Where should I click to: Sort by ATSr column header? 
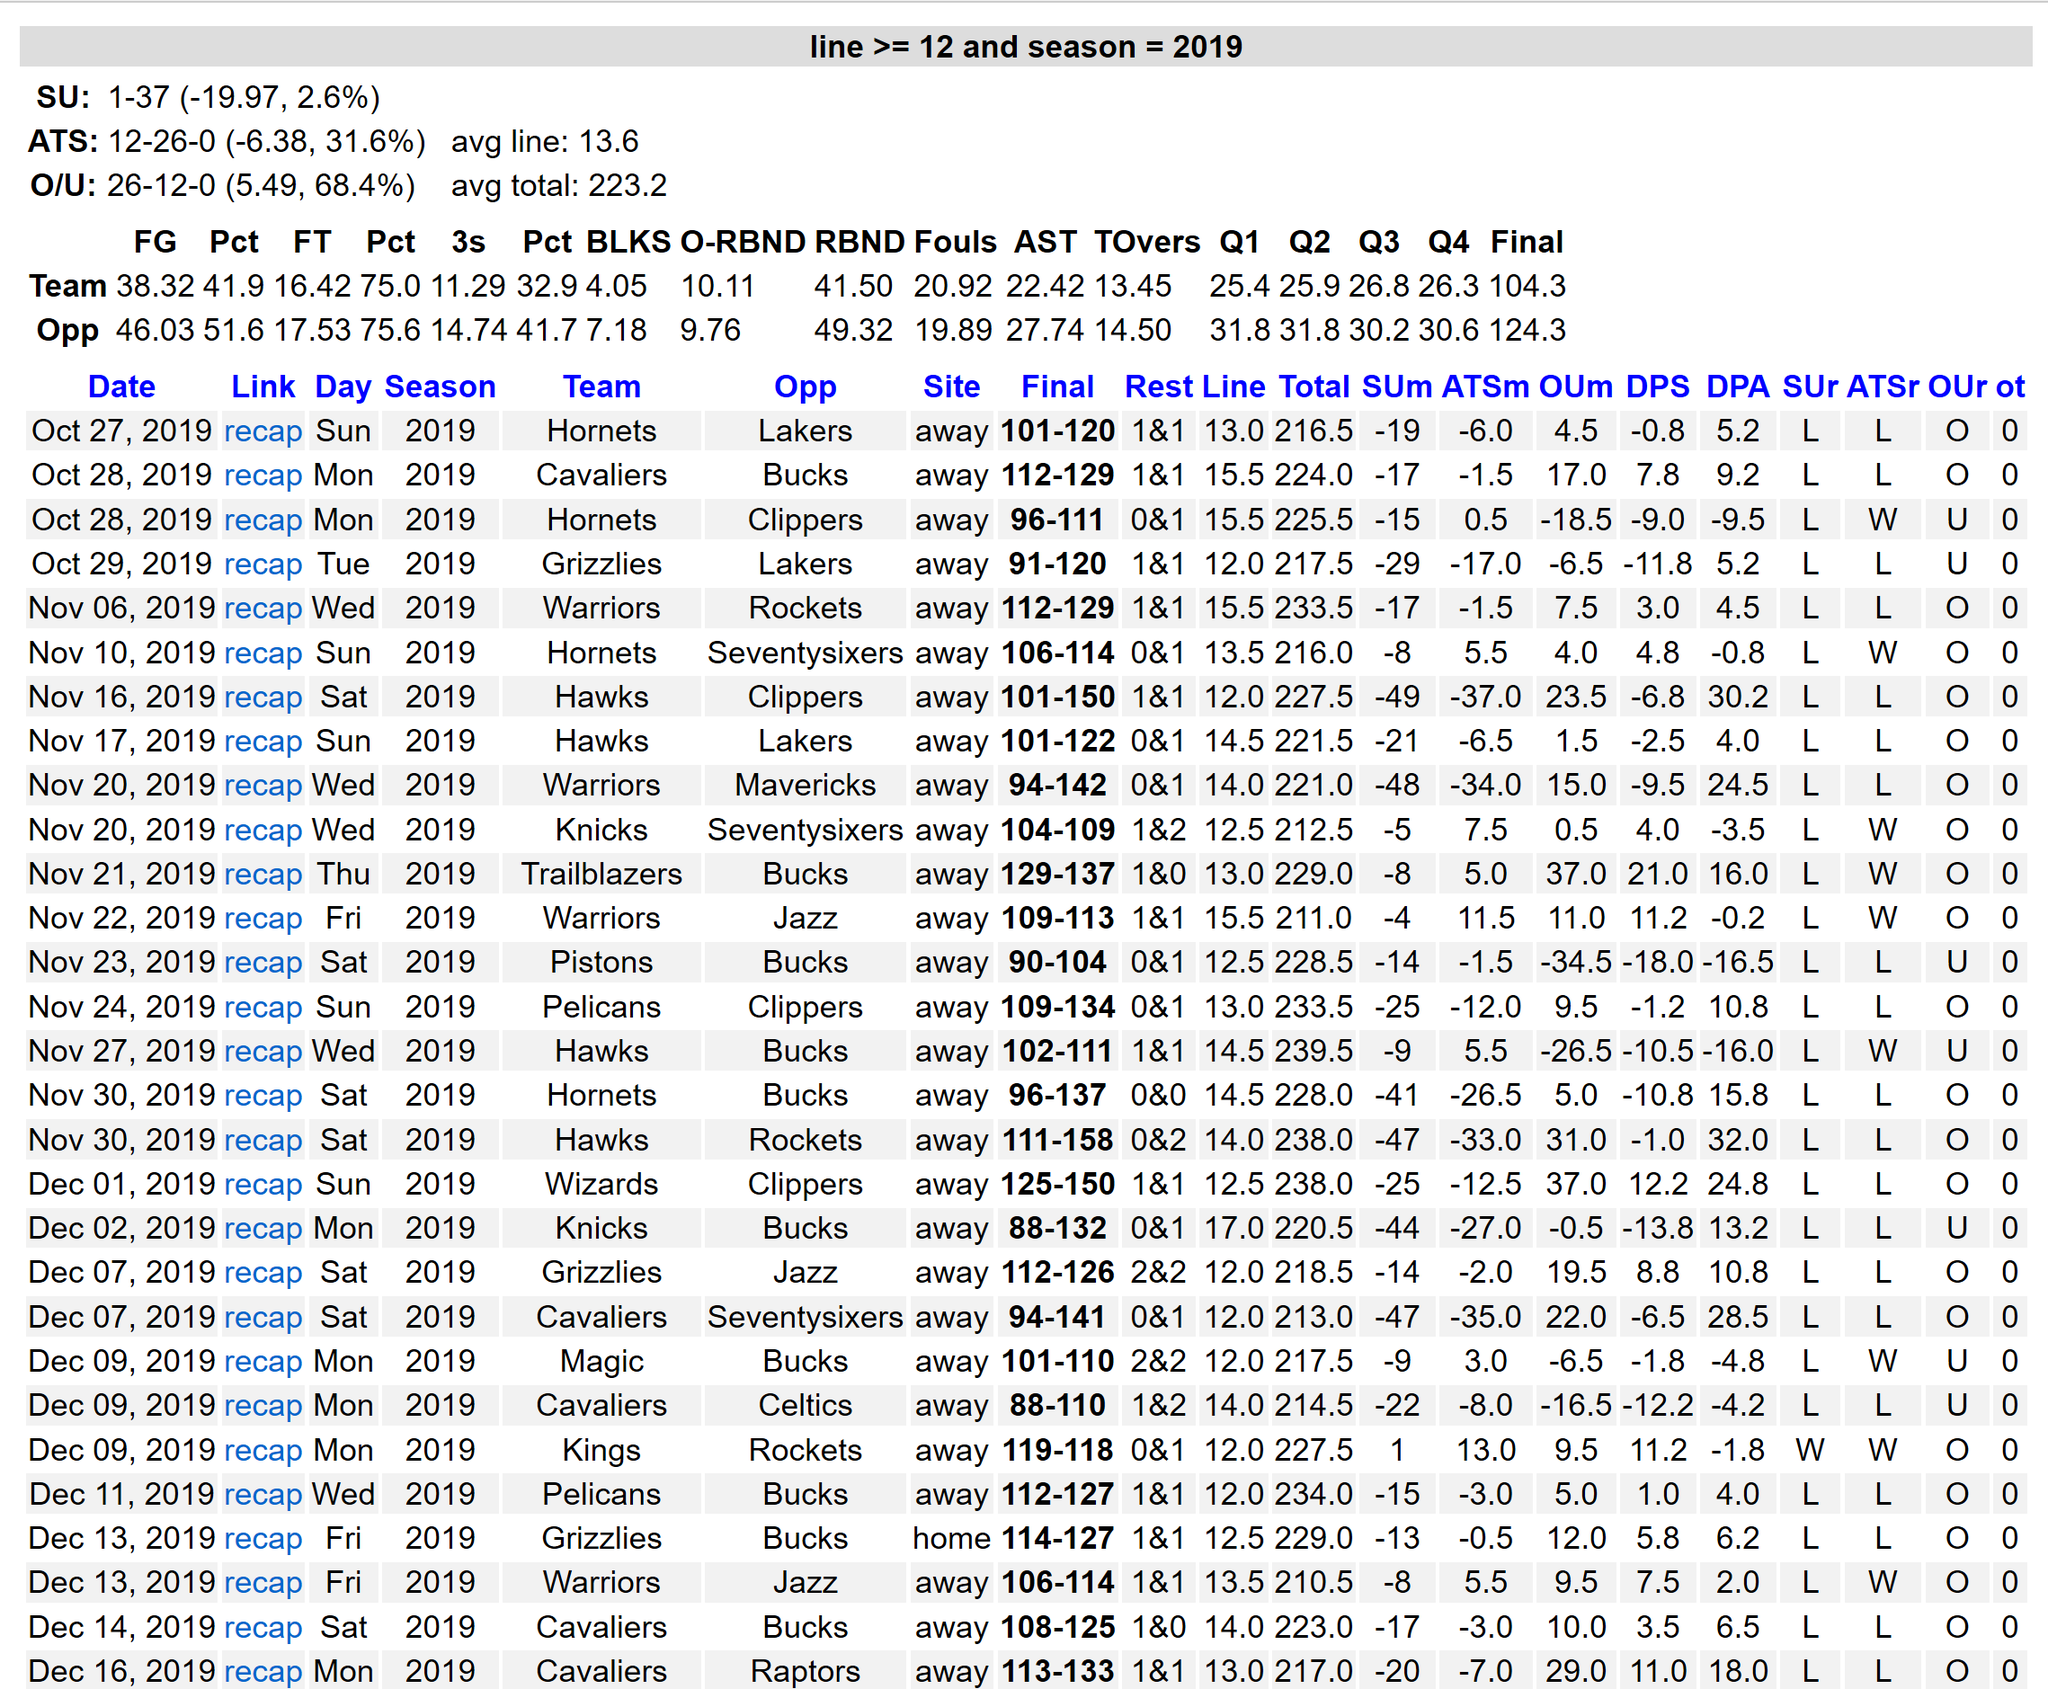point(1882,387)
